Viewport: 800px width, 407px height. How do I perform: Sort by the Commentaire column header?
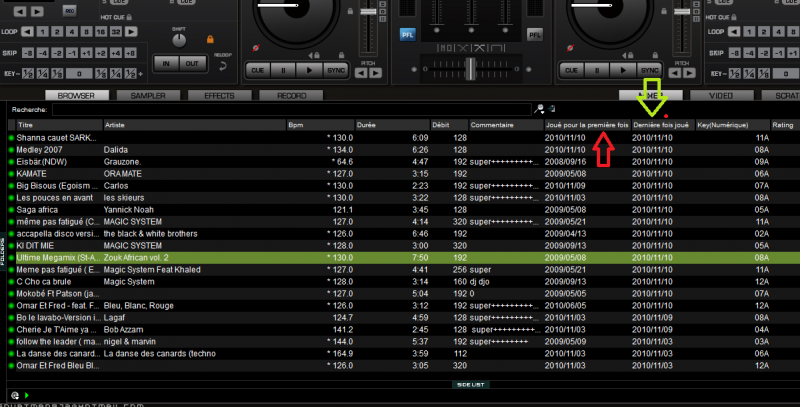pyautogui.click(x=506, y=125)
